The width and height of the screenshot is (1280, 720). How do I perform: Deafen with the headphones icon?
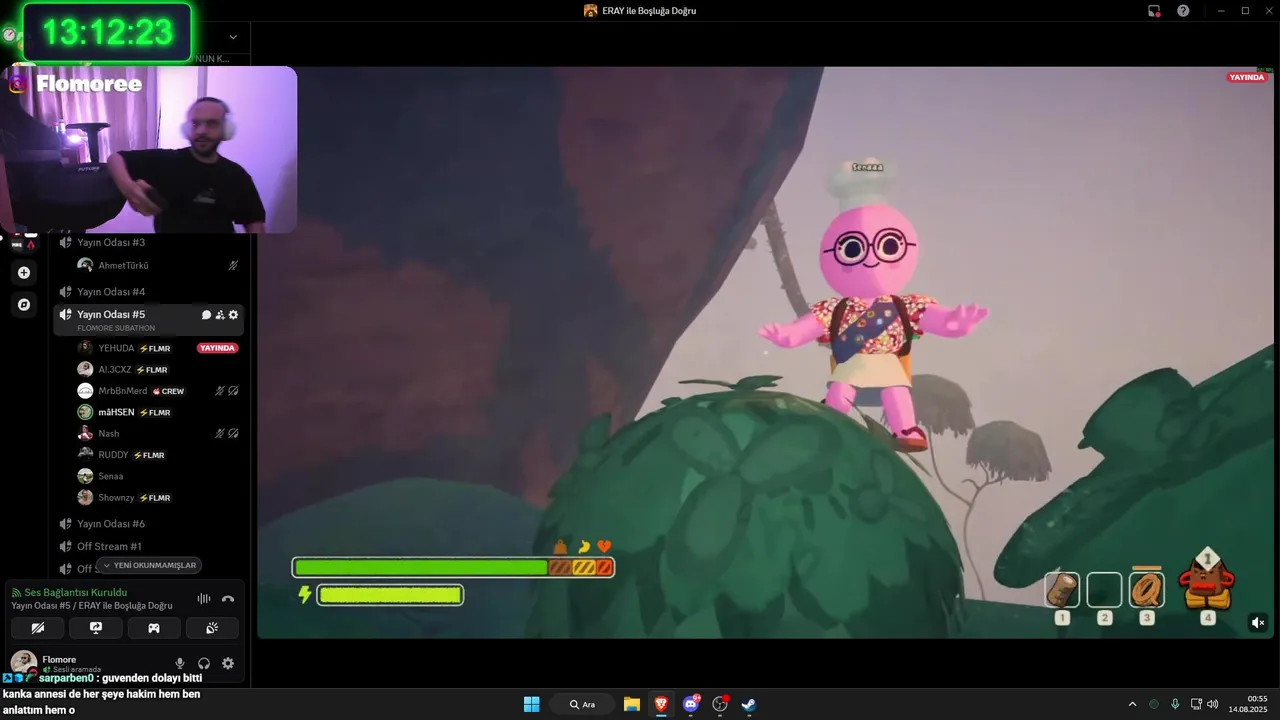204,663
